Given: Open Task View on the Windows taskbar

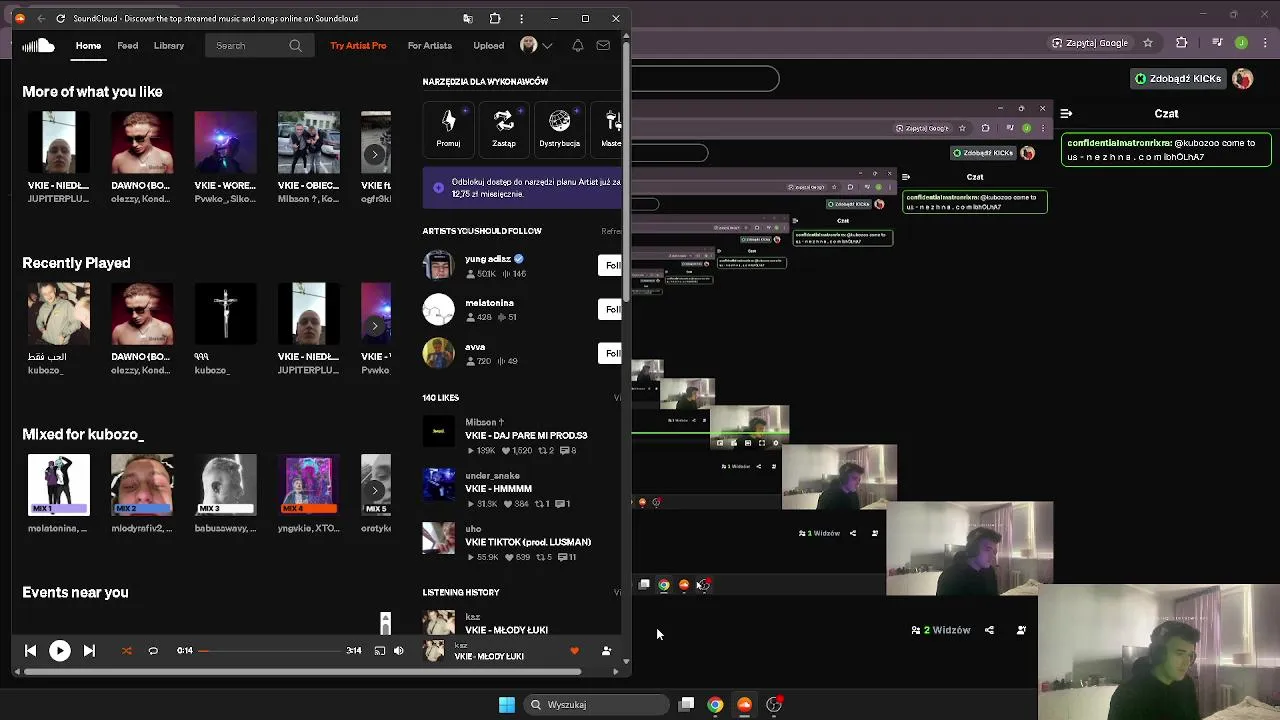Looking at the screenshot, I should (686, 705).
